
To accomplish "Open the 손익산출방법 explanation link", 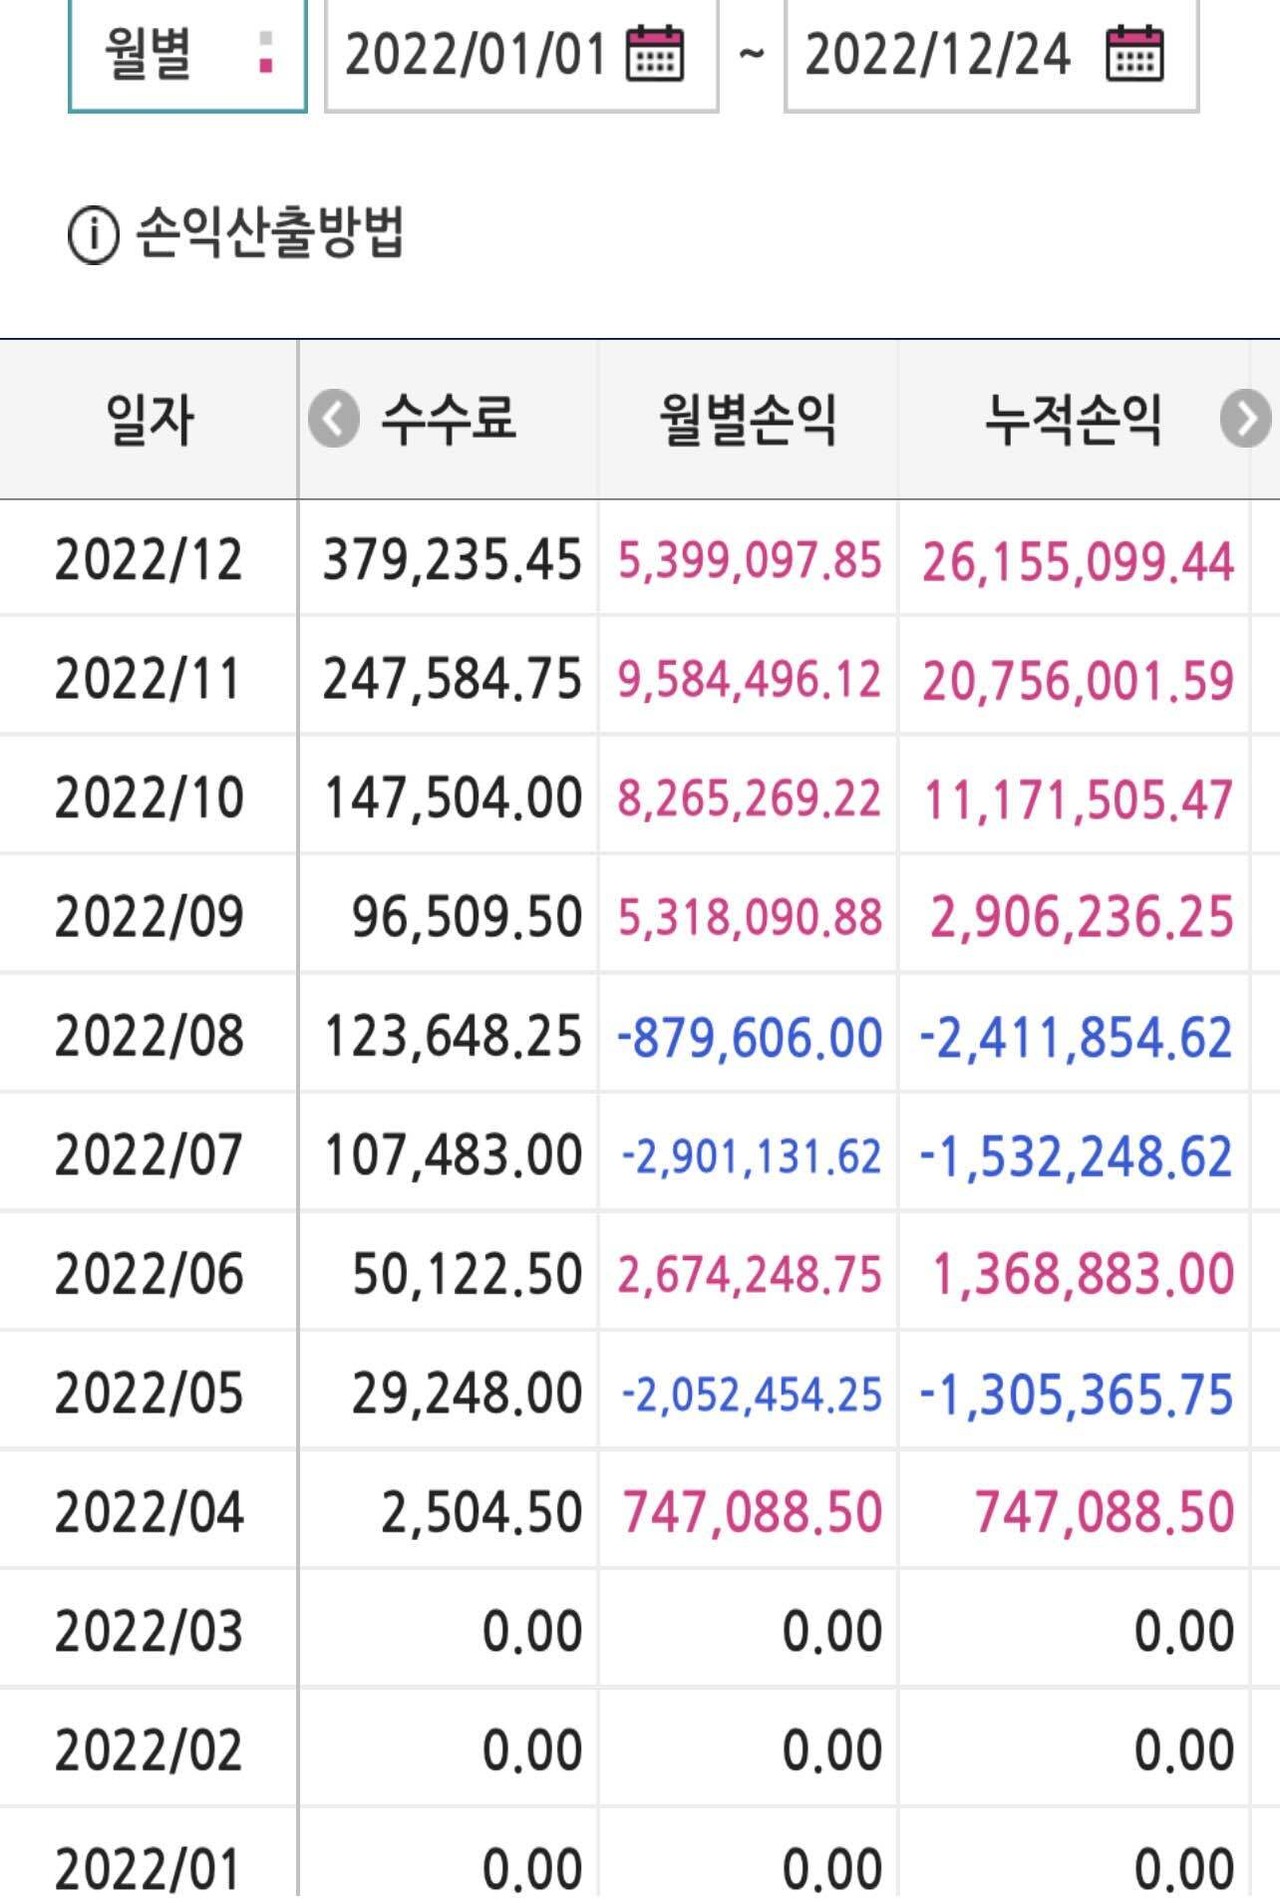I will [x=269, y=233].
